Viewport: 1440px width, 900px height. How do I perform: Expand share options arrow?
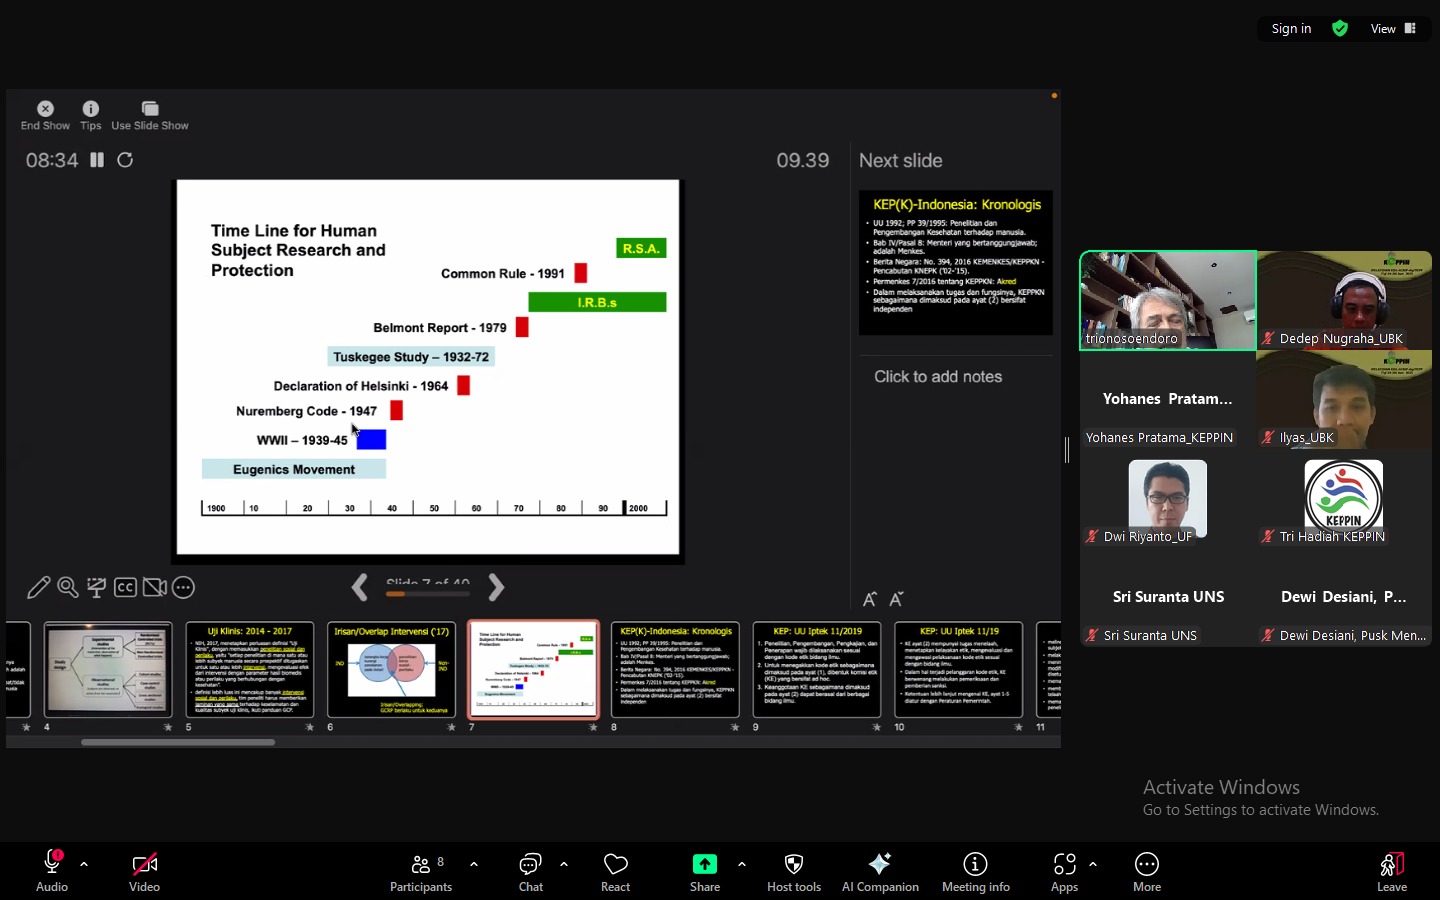742,864
